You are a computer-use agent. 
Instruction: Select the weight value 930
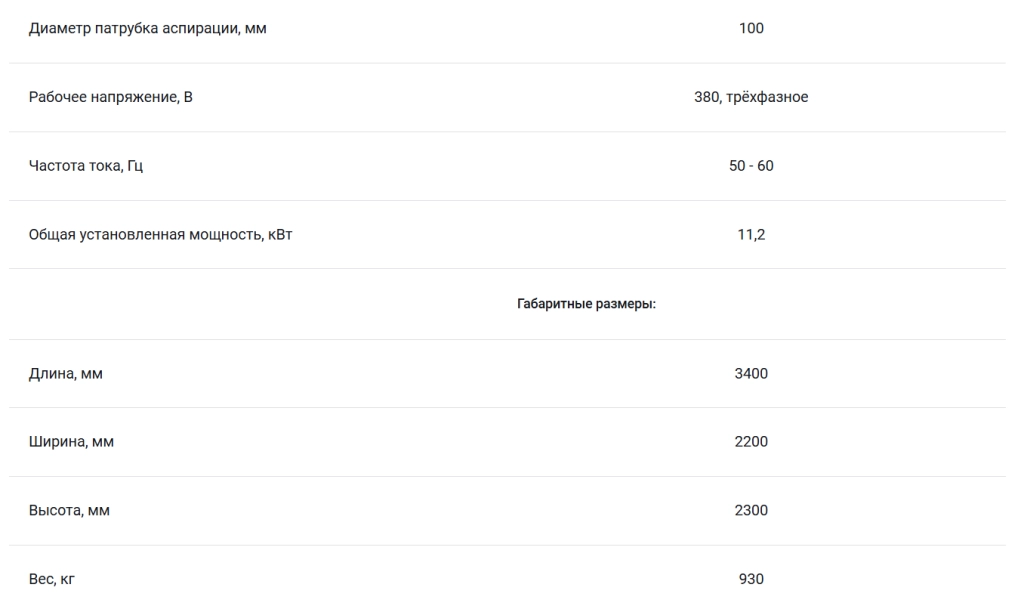[751, 579]
